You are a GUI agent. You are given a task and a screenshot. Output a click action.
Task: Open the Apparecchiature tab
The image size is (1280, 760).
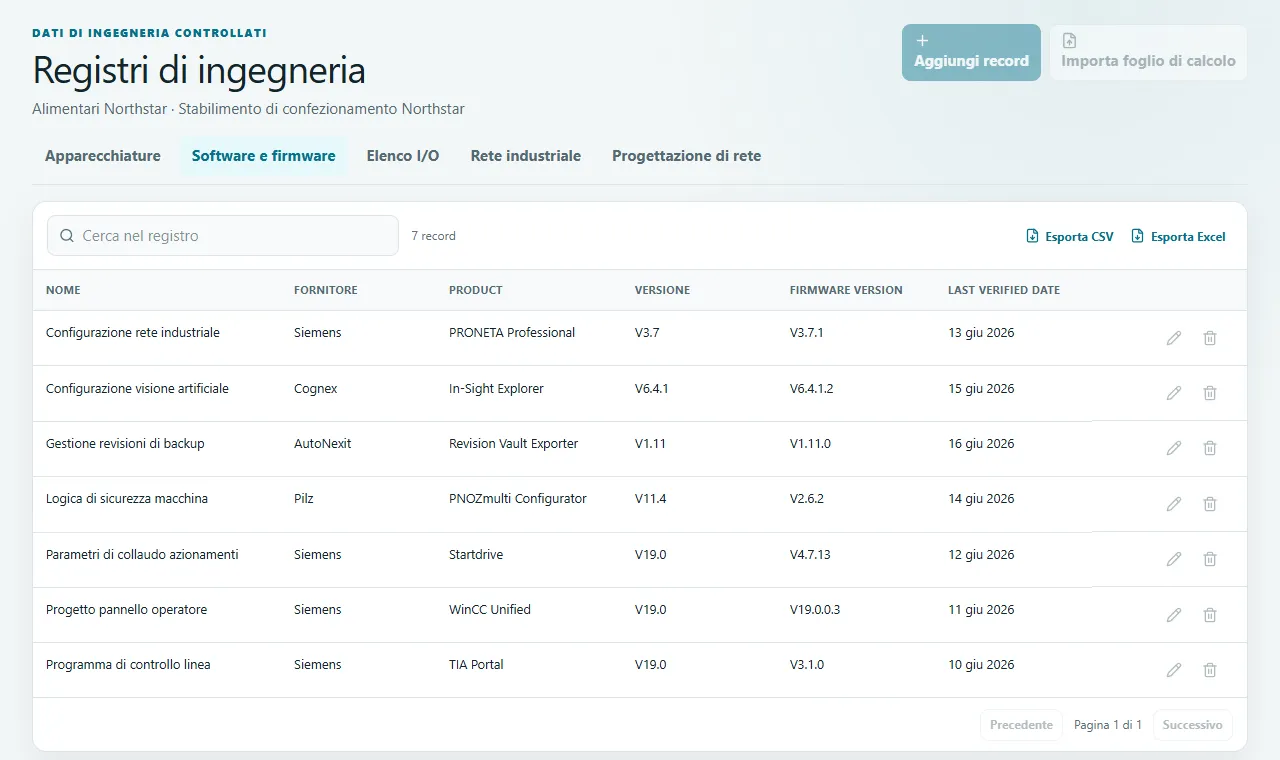click(x=103, y=156)
